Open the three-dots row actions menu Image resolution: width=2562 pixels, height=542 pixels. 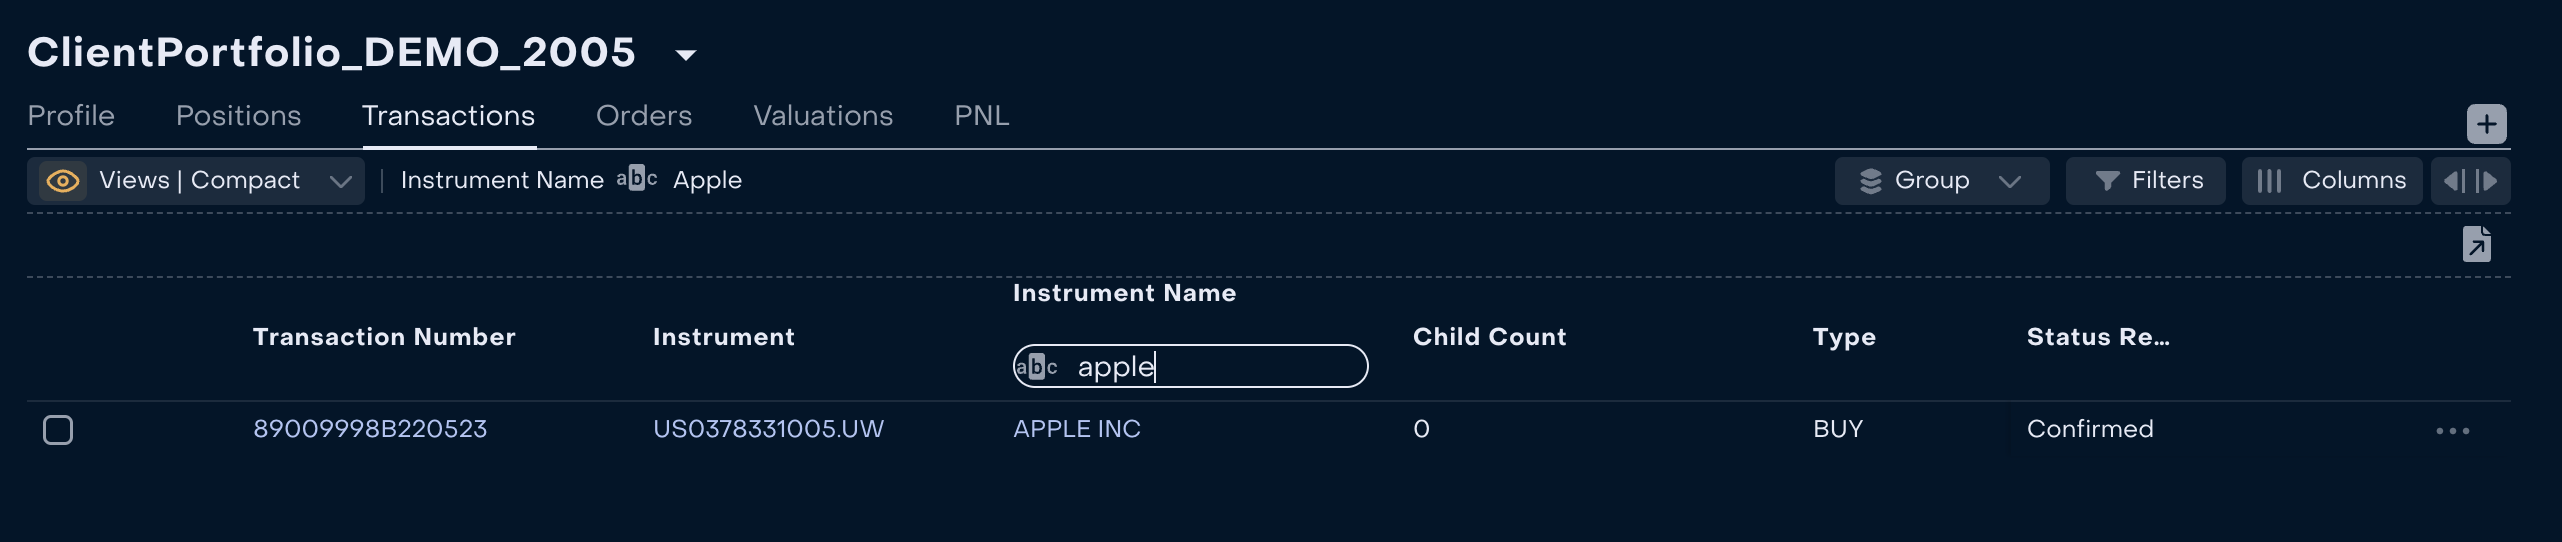coord(2452,431)
